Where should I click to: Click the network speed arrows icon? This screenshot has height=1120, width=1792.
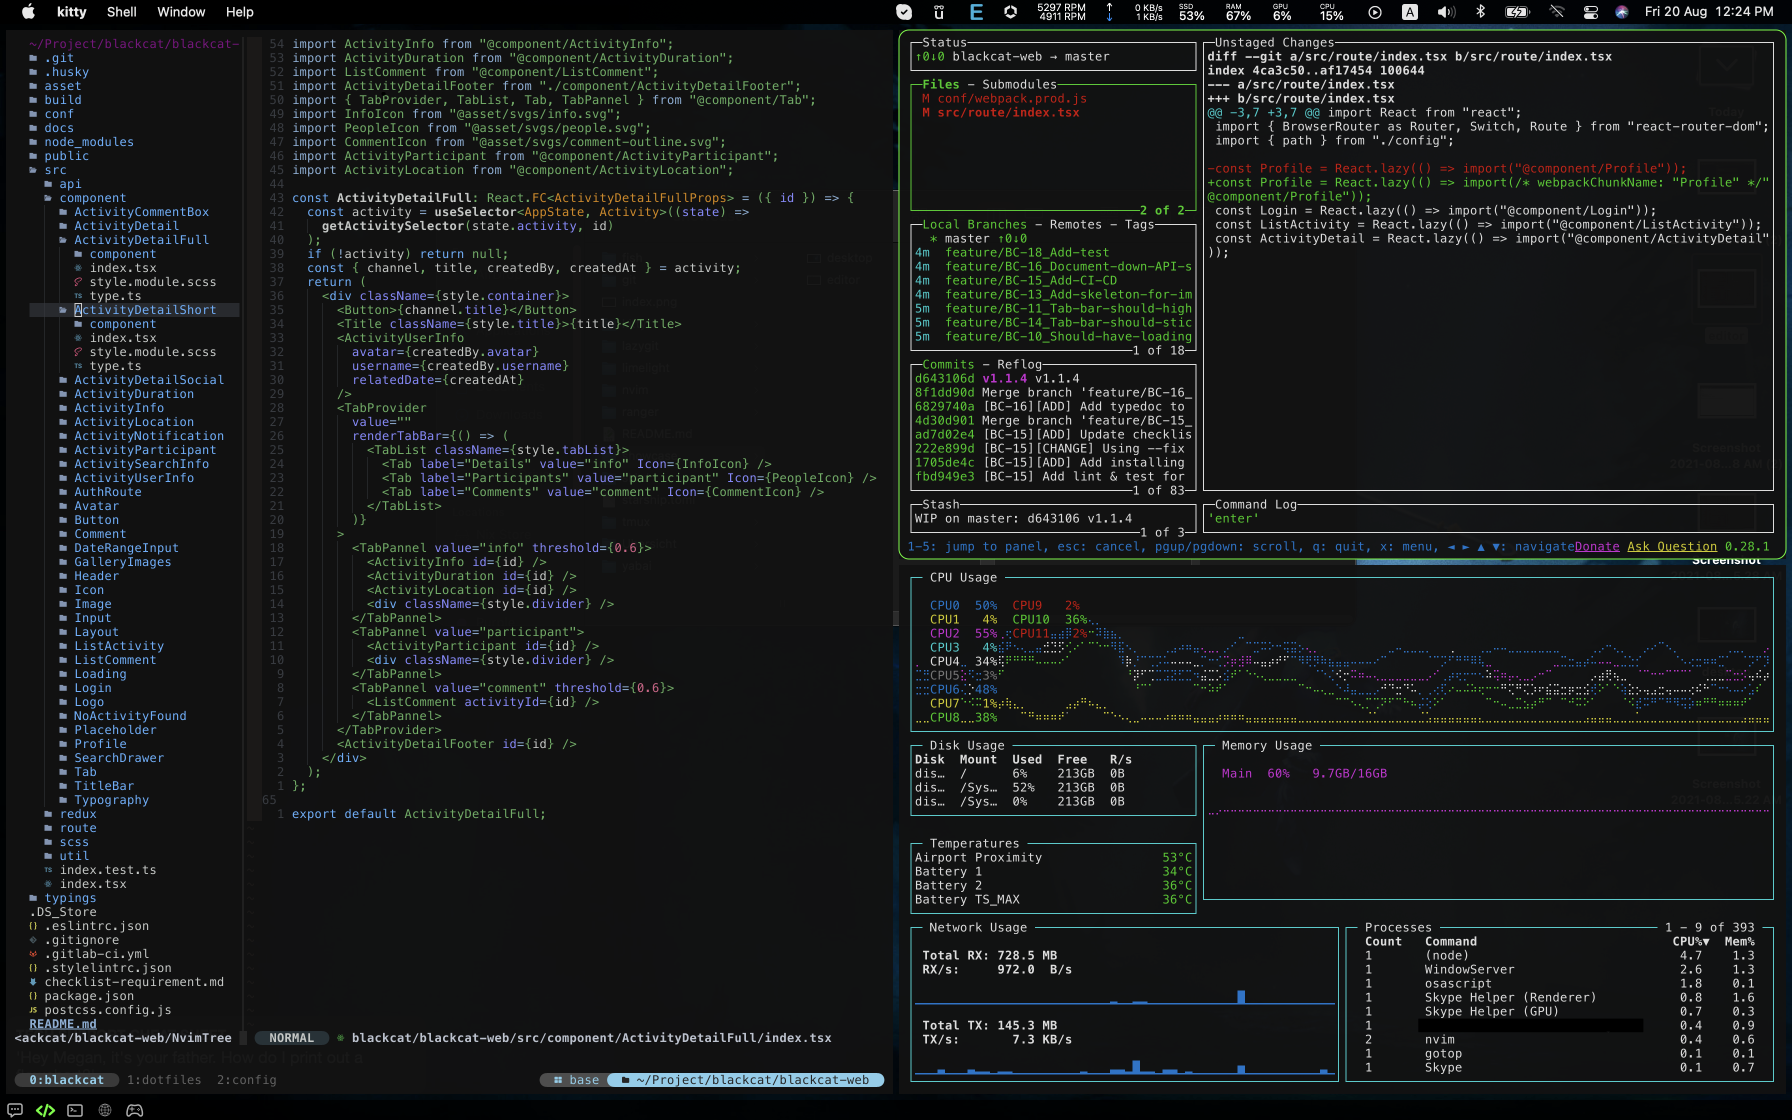click(x=1109, y=12)
